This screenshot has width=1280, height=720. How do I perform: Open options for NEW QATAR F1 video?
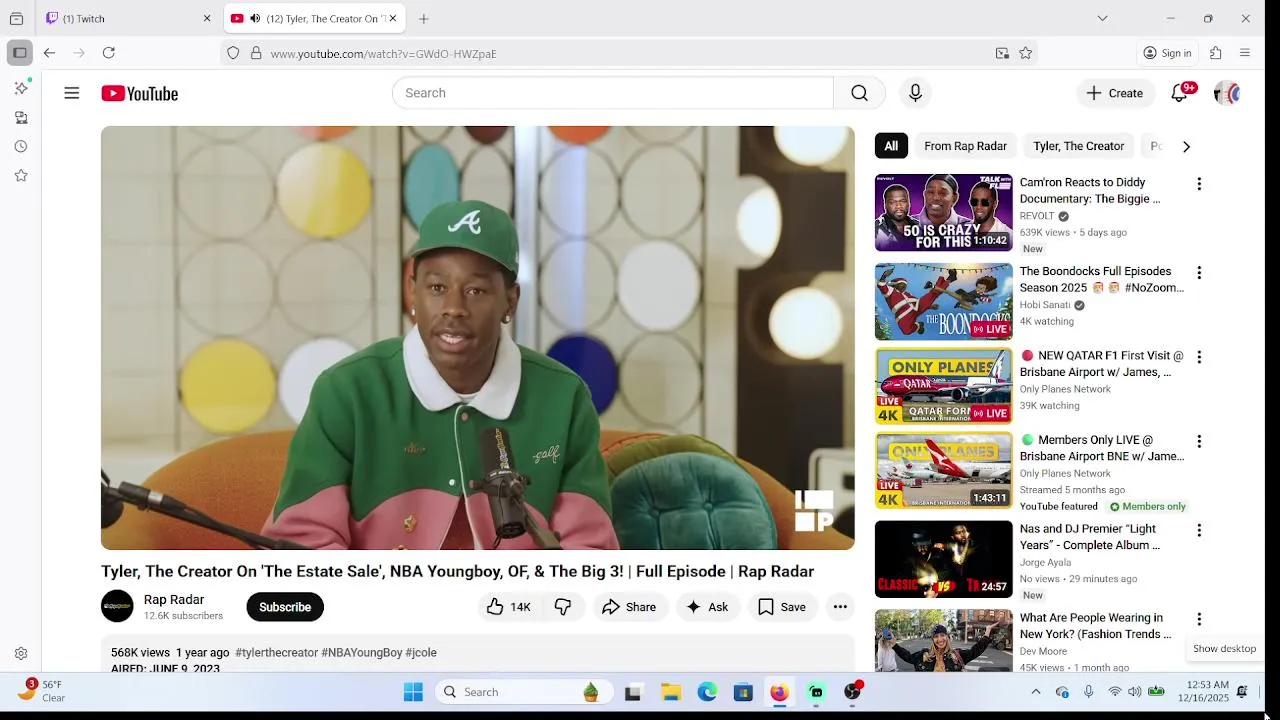click(x=1199, y=357)
